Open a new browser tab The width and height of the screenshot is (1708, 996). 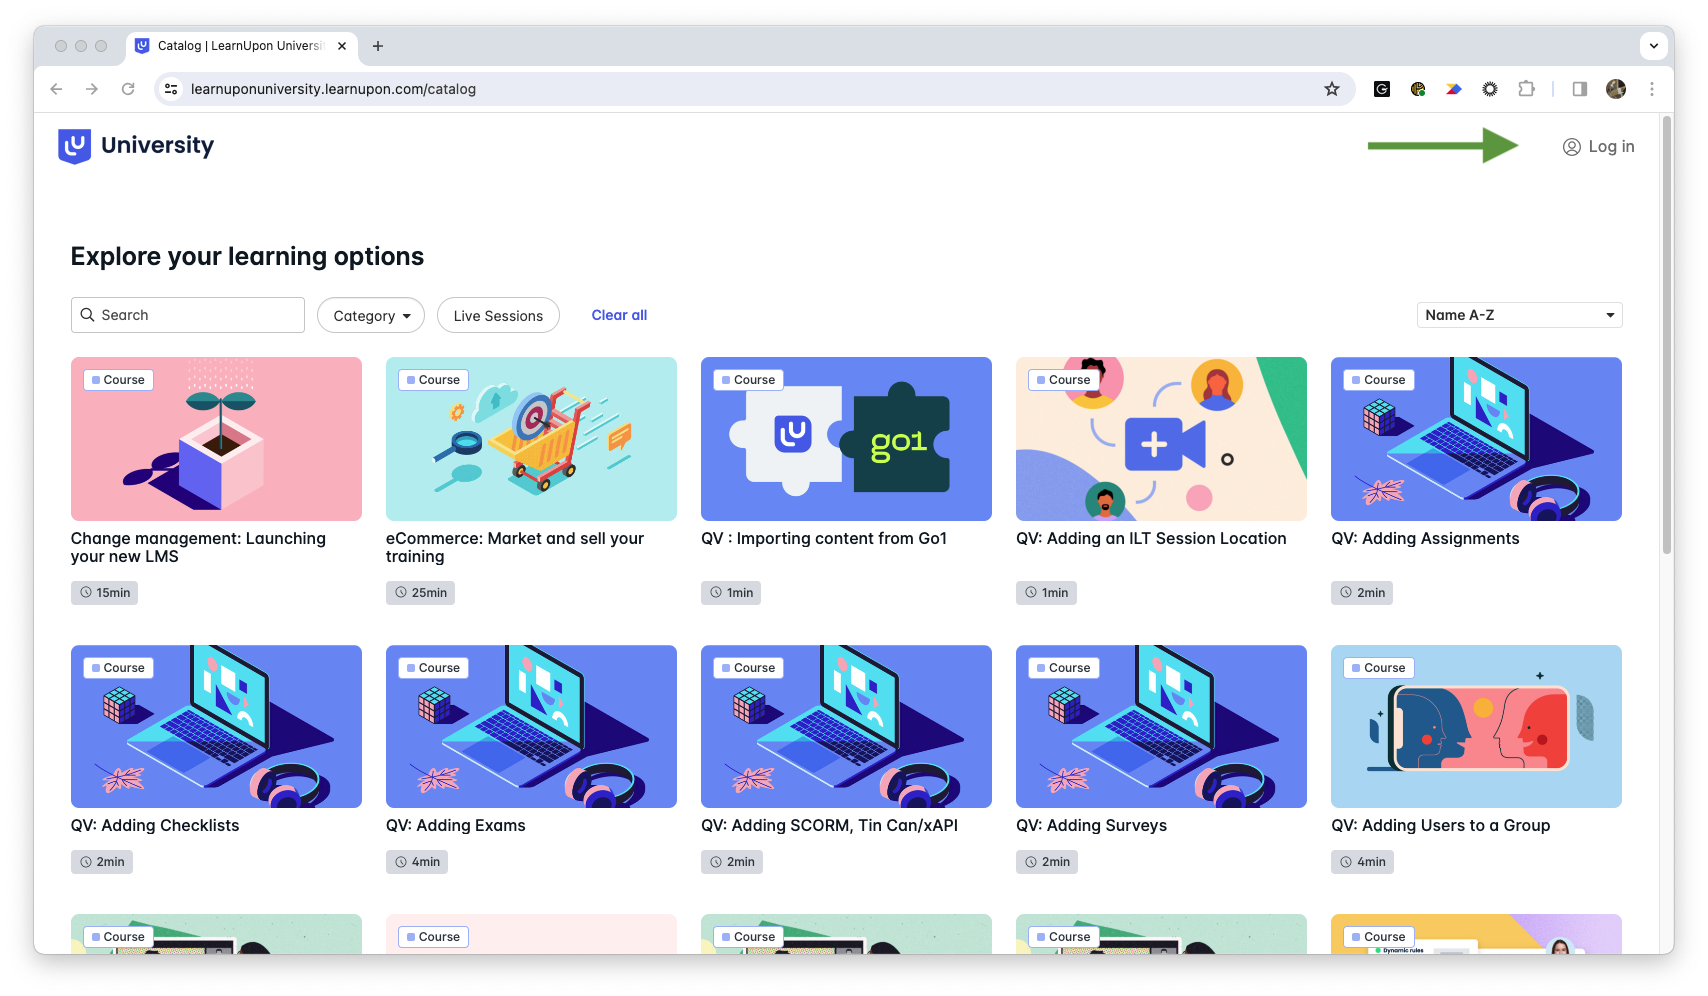pyautogui.click(x=377, y=46)
